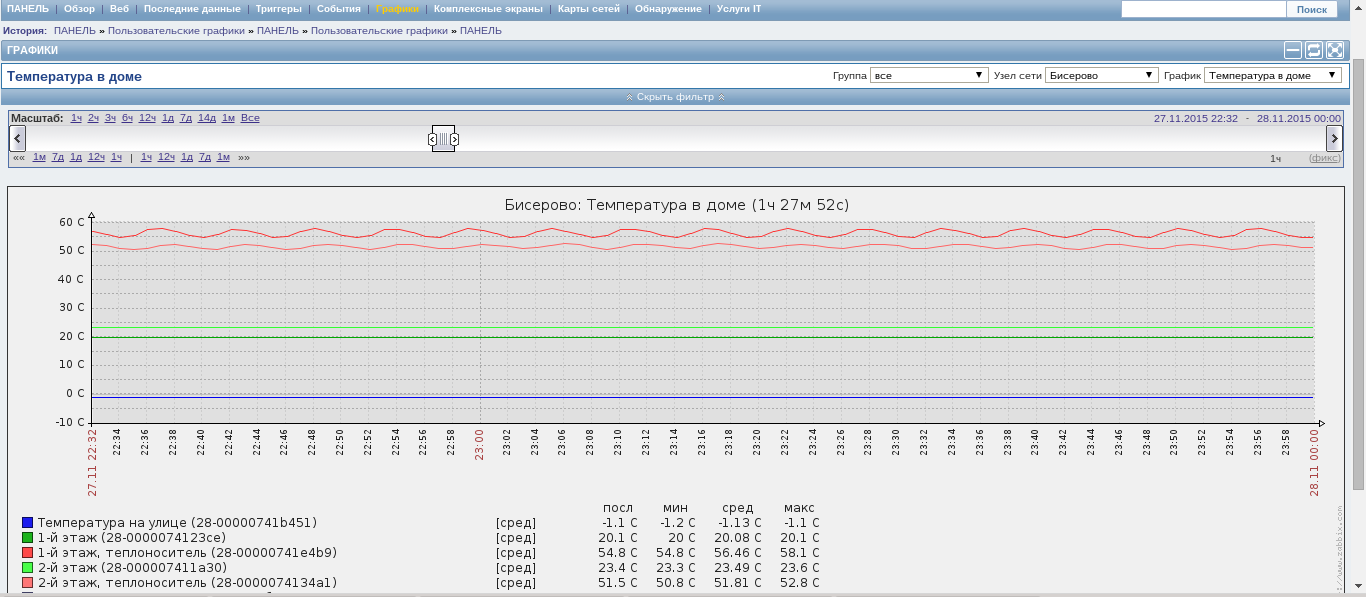The width and height of the screenshot is (1366, 597).
Task: Click the right arrow of the time scrollbar
Action: pyautogui.click(x=1334, y=139)
